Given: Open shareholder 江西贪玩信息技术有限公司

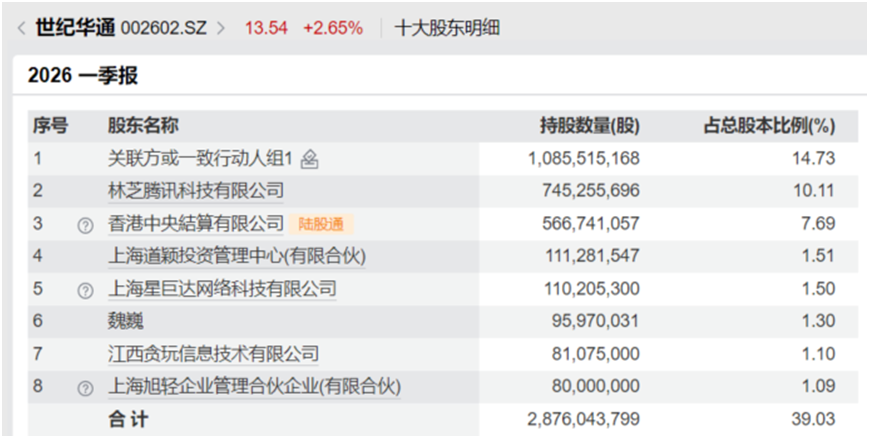Looking at the screenshot, I should pyautogui.click(x=213, y=354).
